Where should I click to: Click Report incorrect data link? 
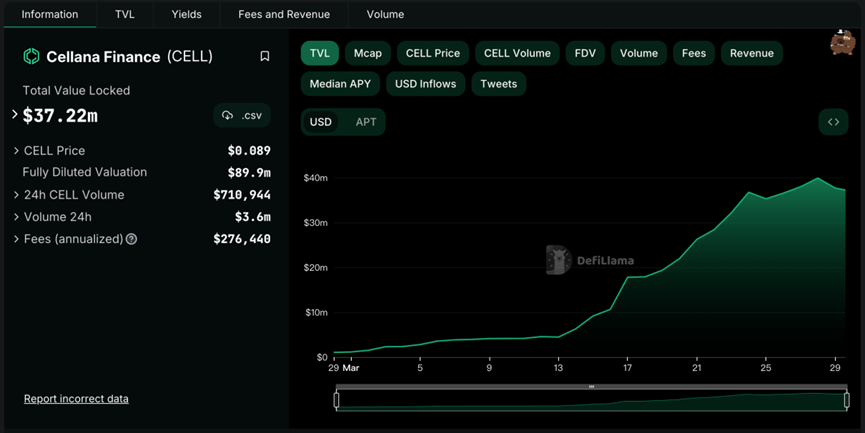pyautogui.click(x=76, y=399)
